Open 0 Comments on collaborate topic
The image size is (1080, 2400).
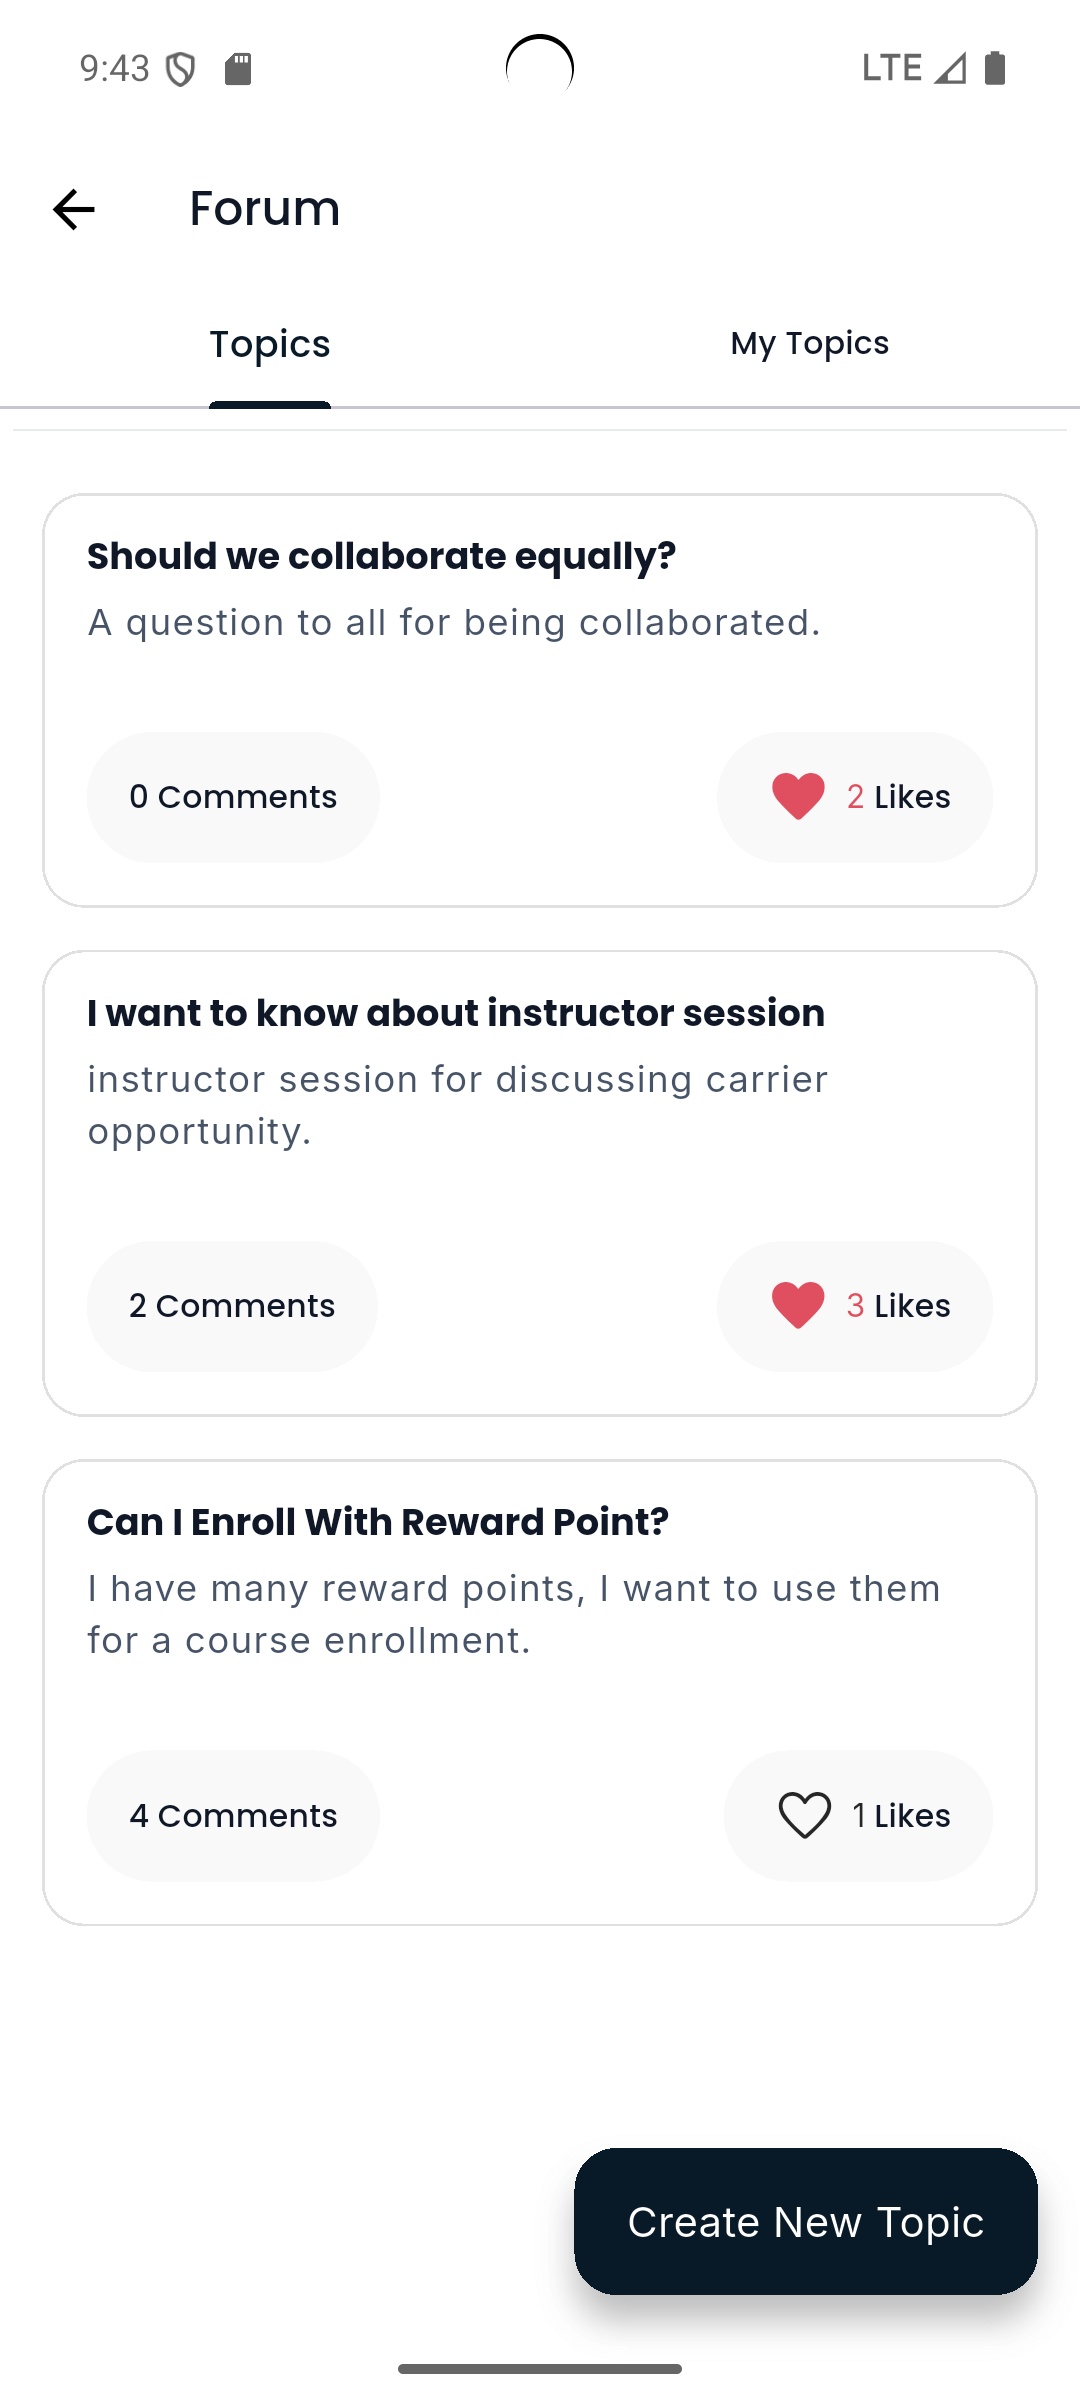coord(233,797)
